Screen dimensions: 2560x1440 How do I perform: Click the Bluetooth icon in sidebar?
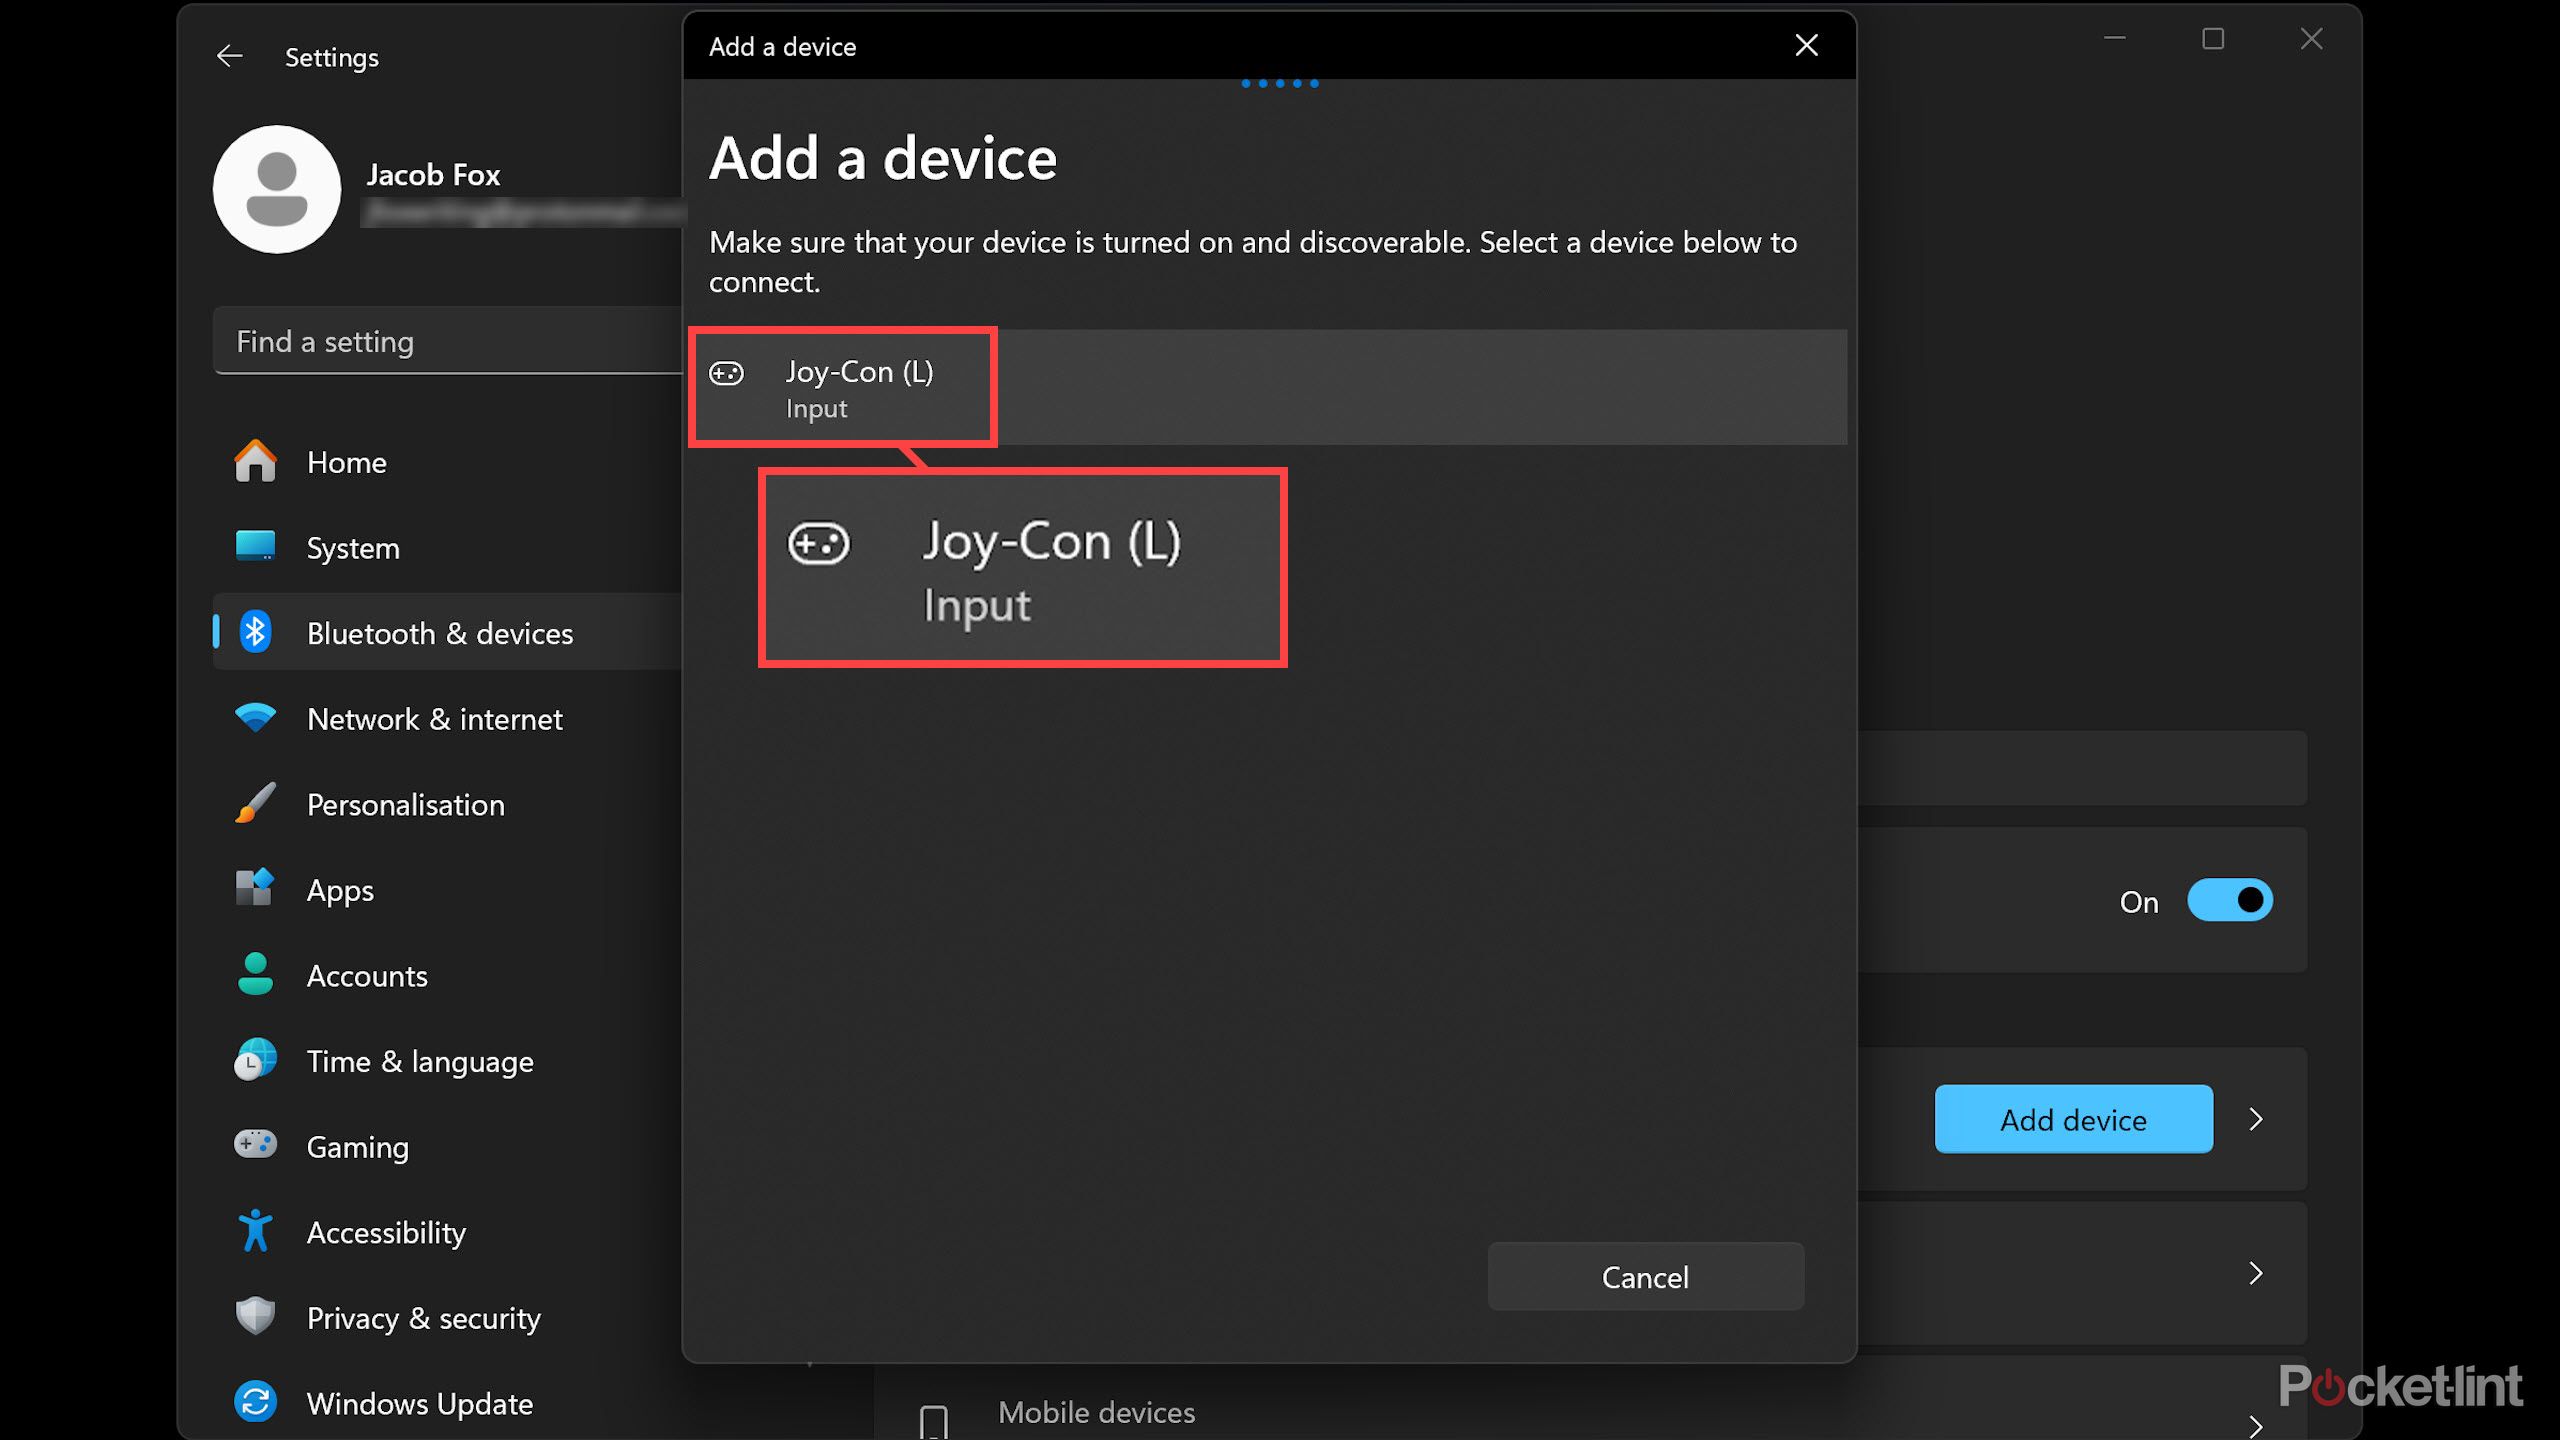click(255, 633)
